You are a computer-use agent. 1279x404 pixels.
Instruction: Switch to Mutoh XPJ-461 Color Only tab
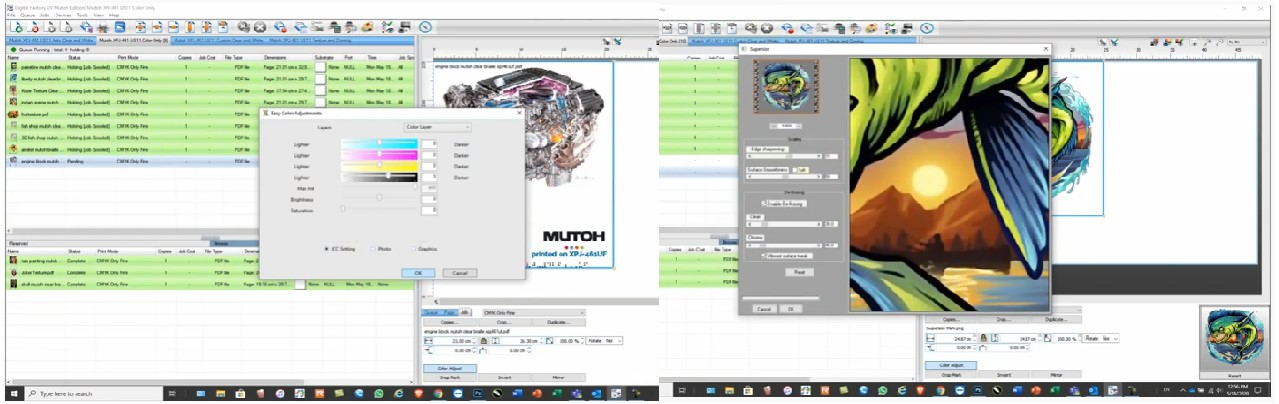click(132, 40)
